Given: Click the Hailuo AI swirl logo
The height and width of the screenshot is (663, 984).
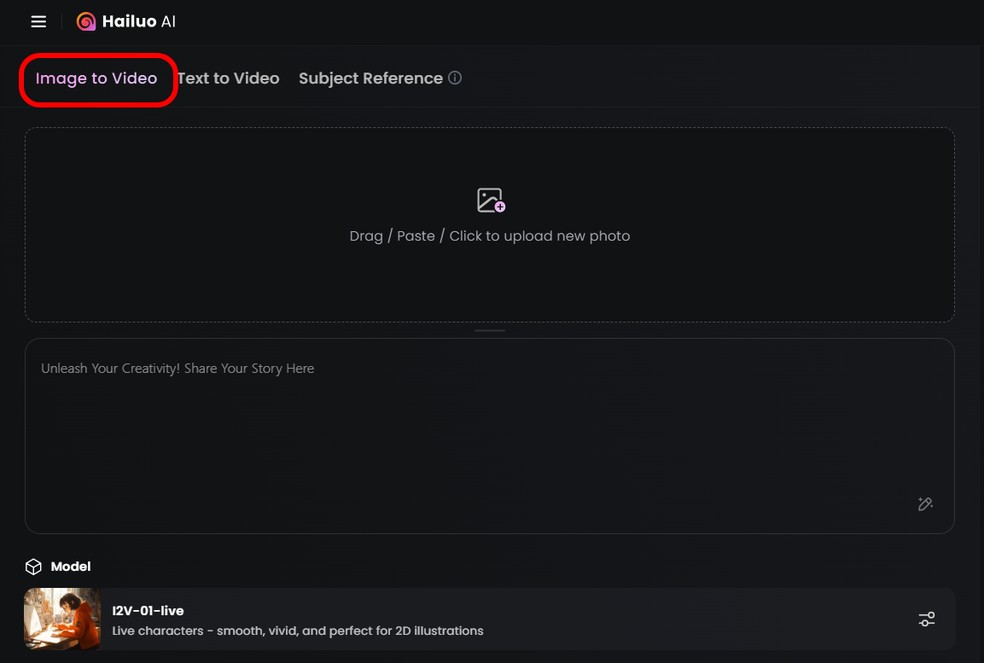Looking at the screenshot, I should (86, 22).
